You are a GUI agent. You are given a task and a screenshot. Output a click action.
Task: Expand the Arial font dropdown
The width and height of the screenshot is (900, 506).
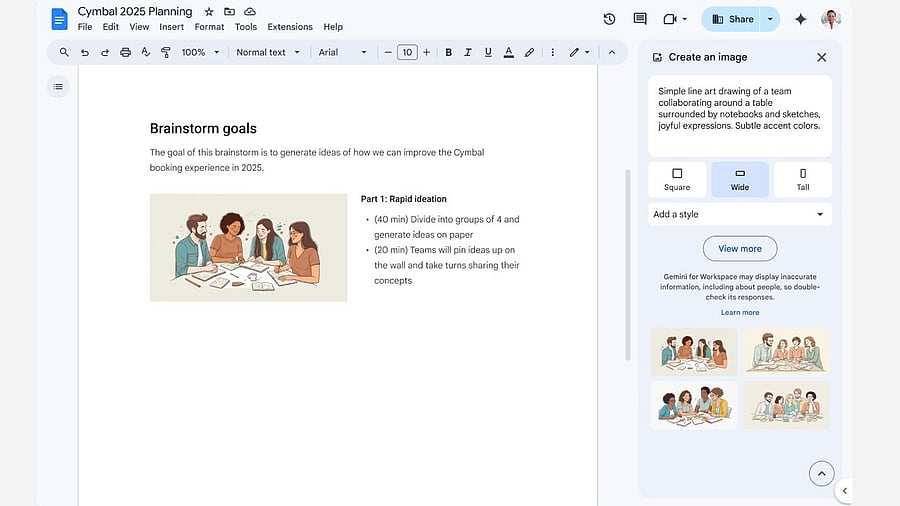342,52
